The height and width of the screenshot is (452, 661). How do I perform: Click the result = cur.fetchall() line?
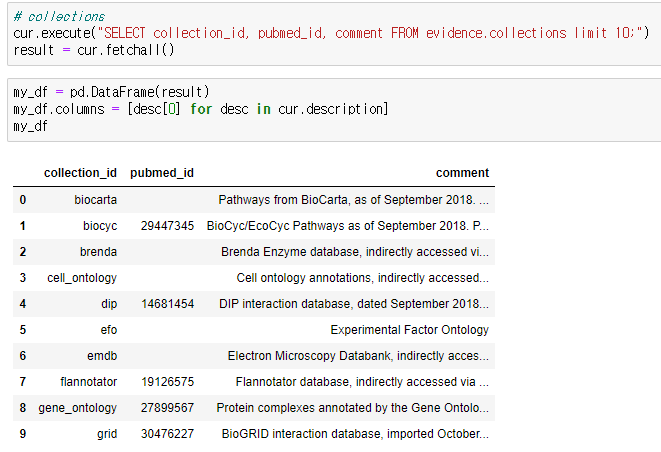tap(94, 50)
